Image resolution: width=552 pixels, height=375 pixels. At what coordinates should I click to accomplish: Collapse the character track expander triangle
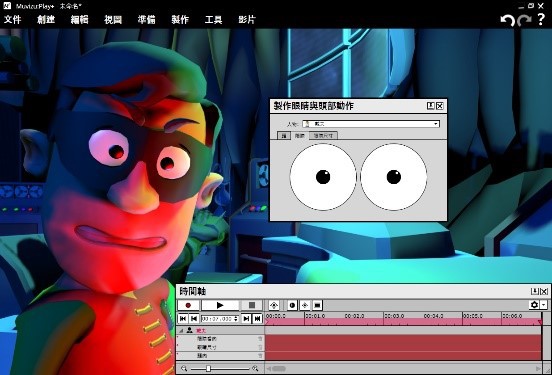pyautogui.click(x=182, y=331)
